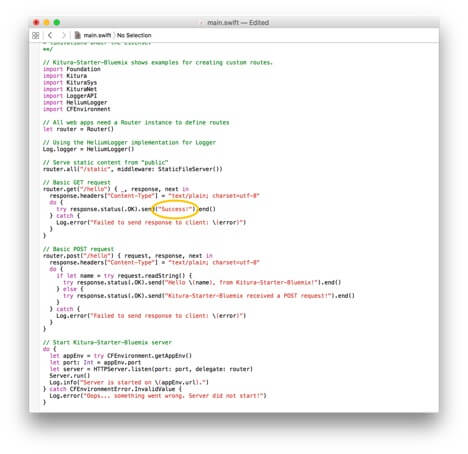Click the import CFEnvironment line

[77, 109]
